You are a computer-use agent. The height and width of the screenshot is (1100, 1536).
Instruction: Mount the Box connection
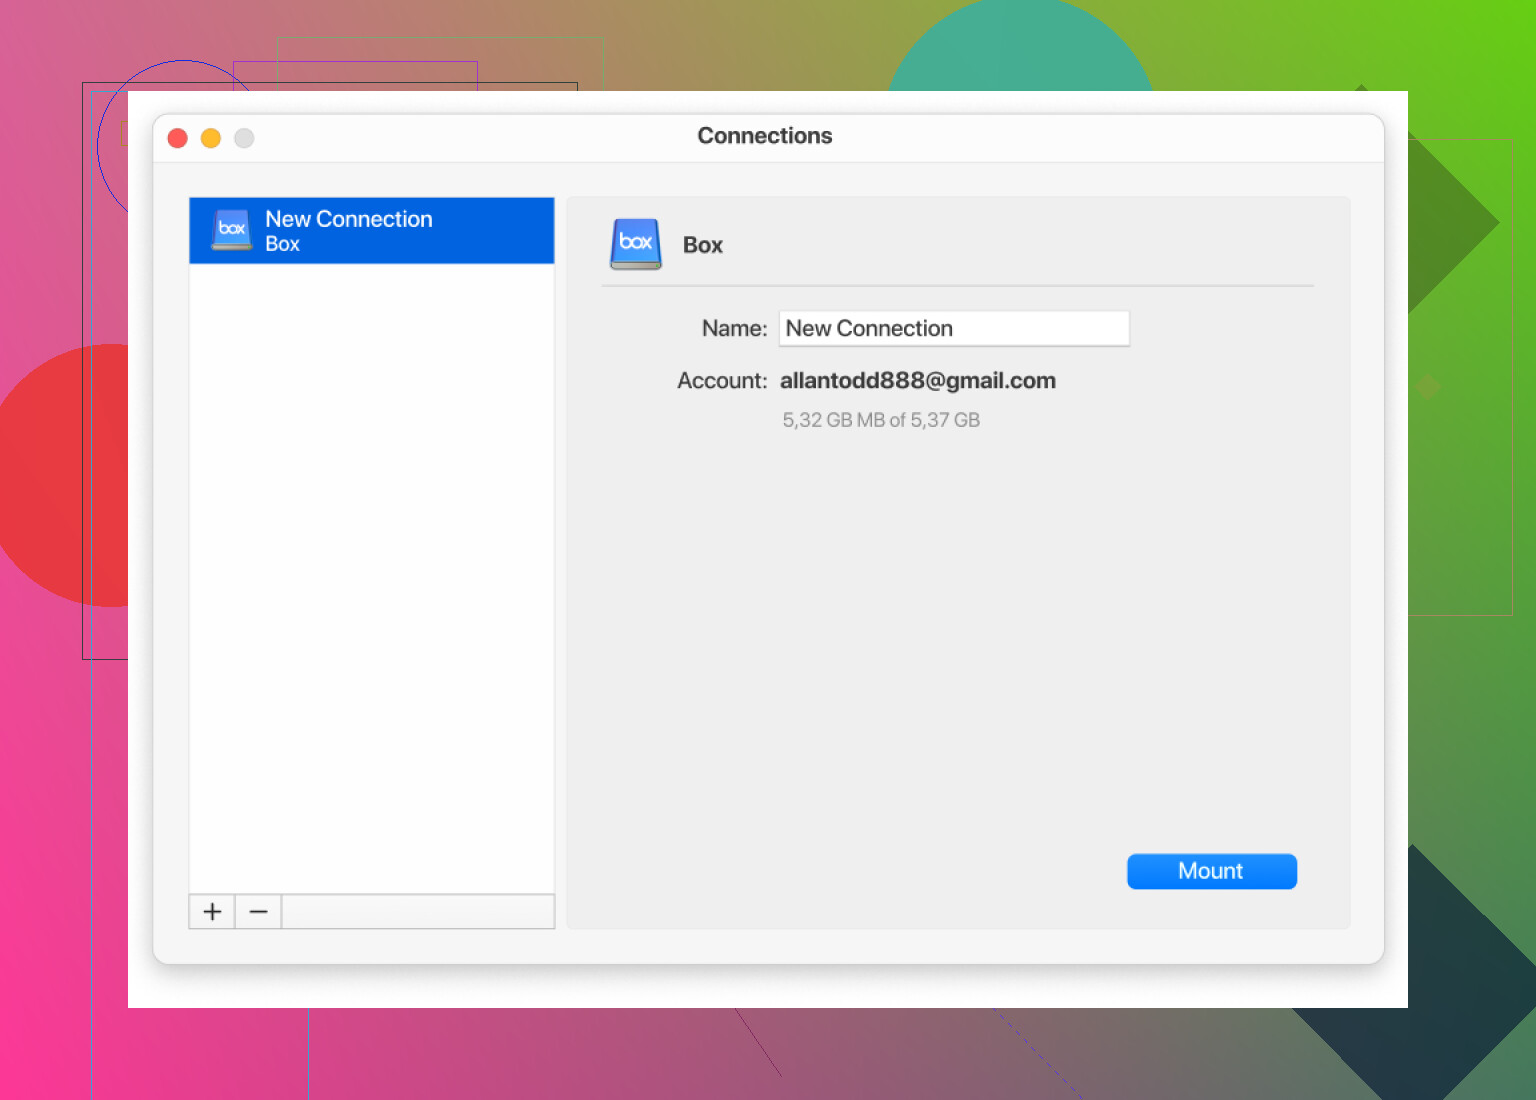tap(1211, 871)
